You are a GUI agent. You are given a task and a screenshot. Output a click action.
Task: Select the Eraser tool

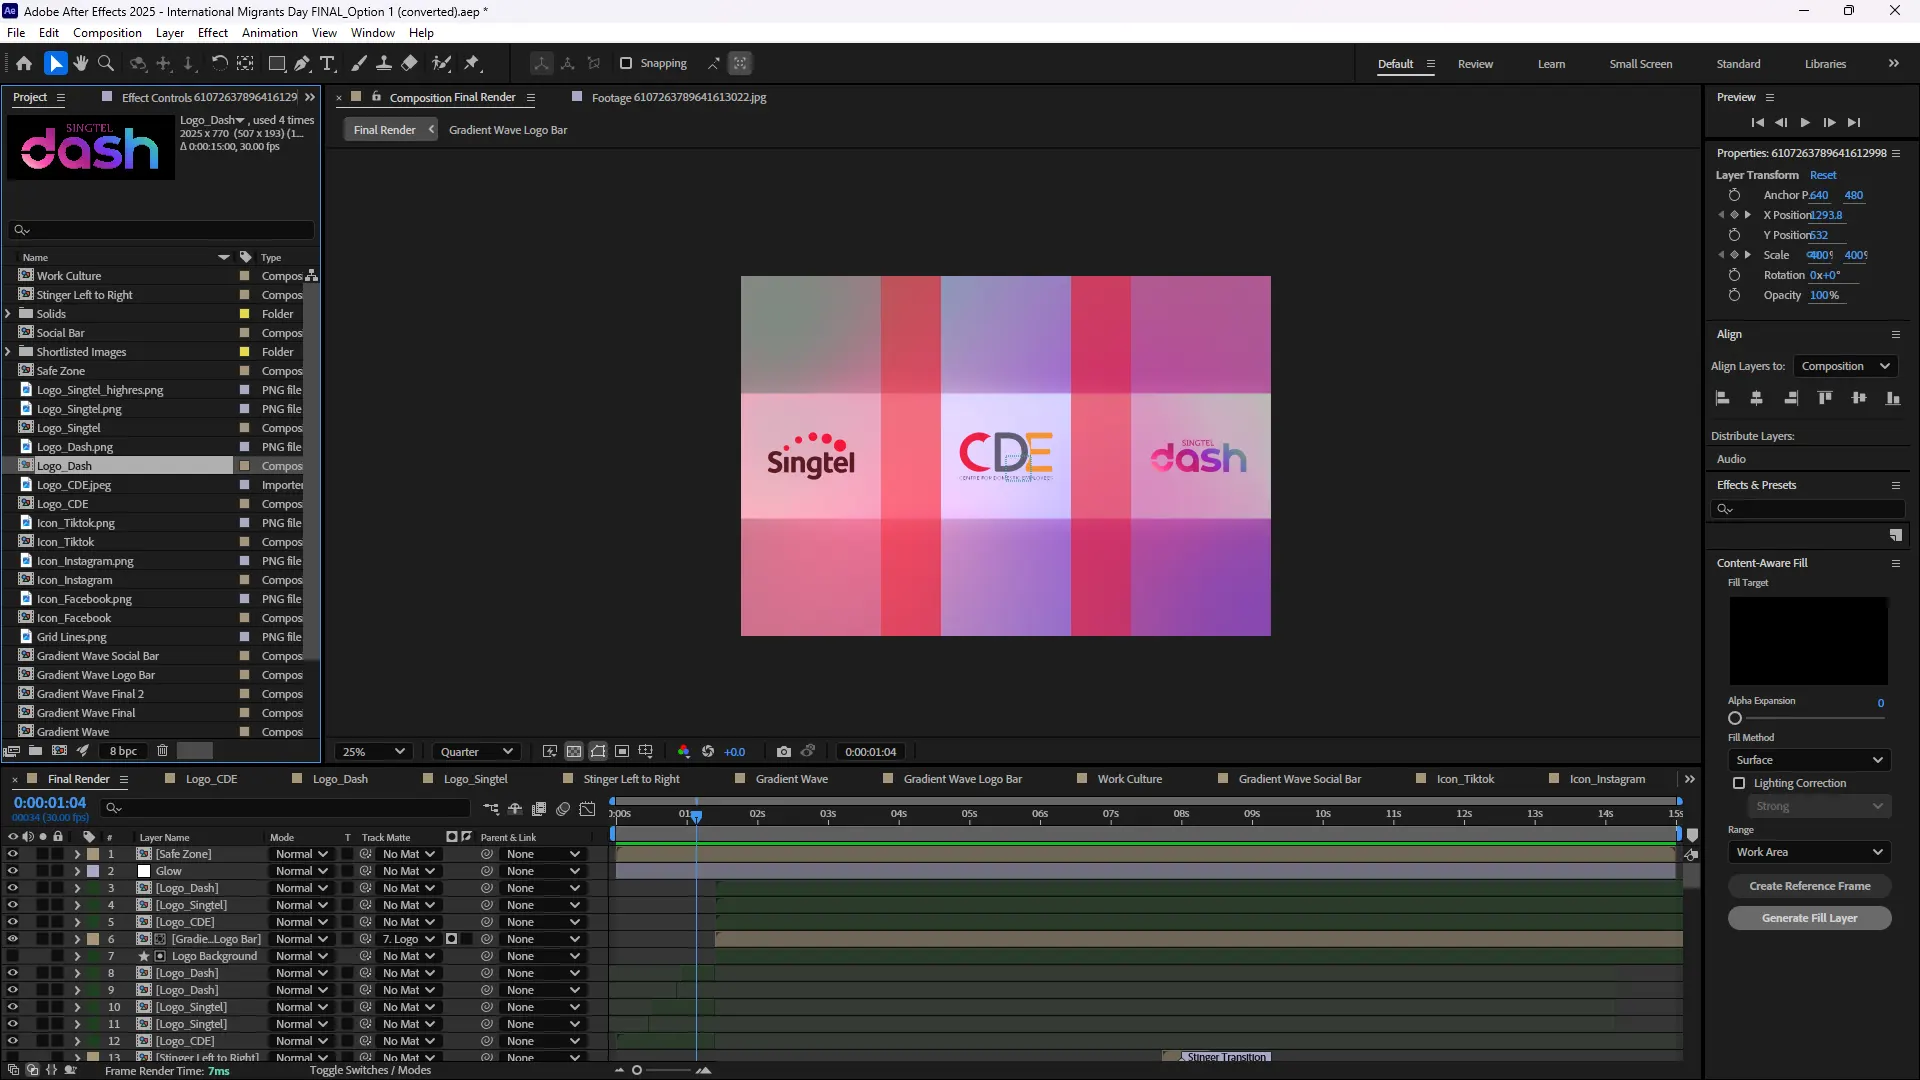pos(409,63)
